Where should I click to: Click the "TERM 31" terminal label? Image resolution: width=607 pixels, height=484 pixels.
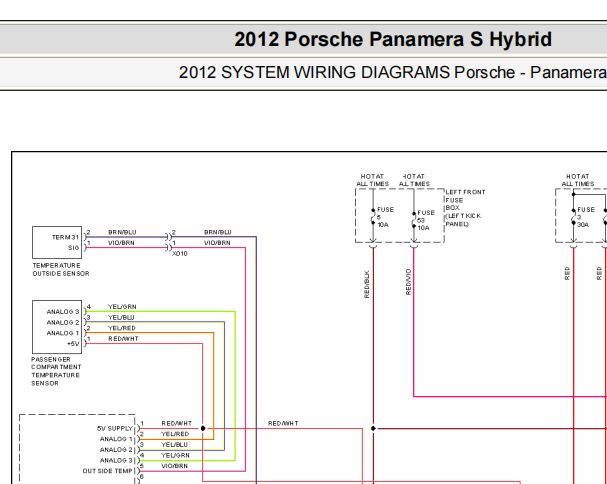(65, 237)
